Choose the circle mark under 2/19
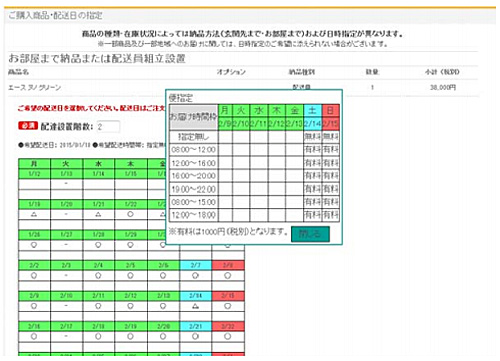The image size is (500, 361). pos(130,336)
